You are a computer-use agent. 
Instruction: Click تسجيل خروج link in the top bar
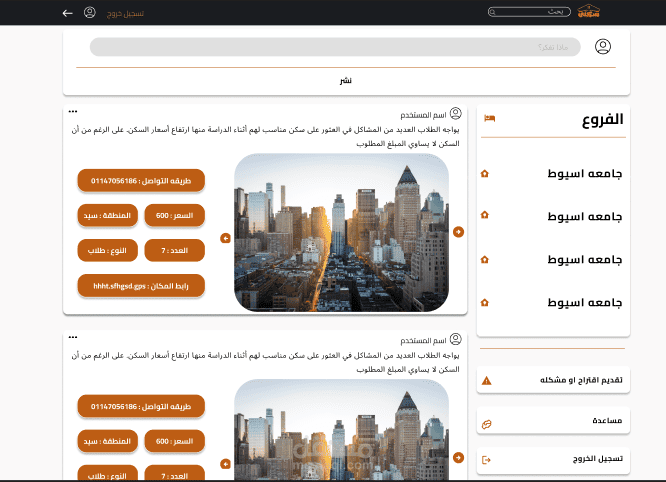pyautogui.click(x=125, y=14)
